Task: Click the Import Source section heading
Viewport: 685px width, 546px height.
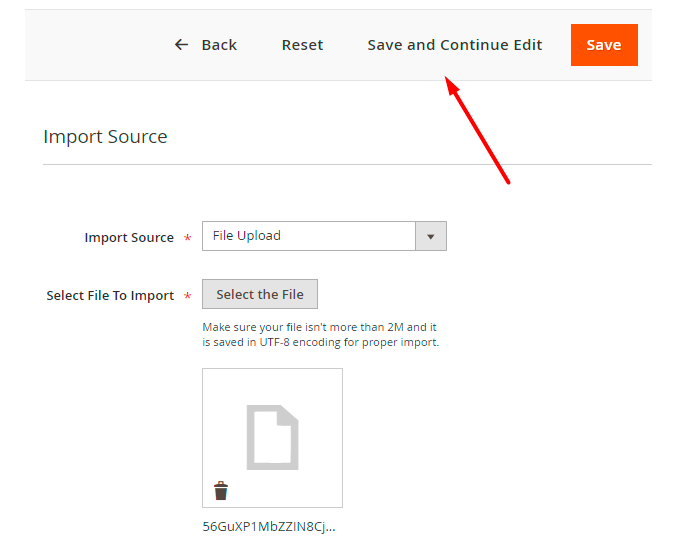Action: click(x=105, y=137)
